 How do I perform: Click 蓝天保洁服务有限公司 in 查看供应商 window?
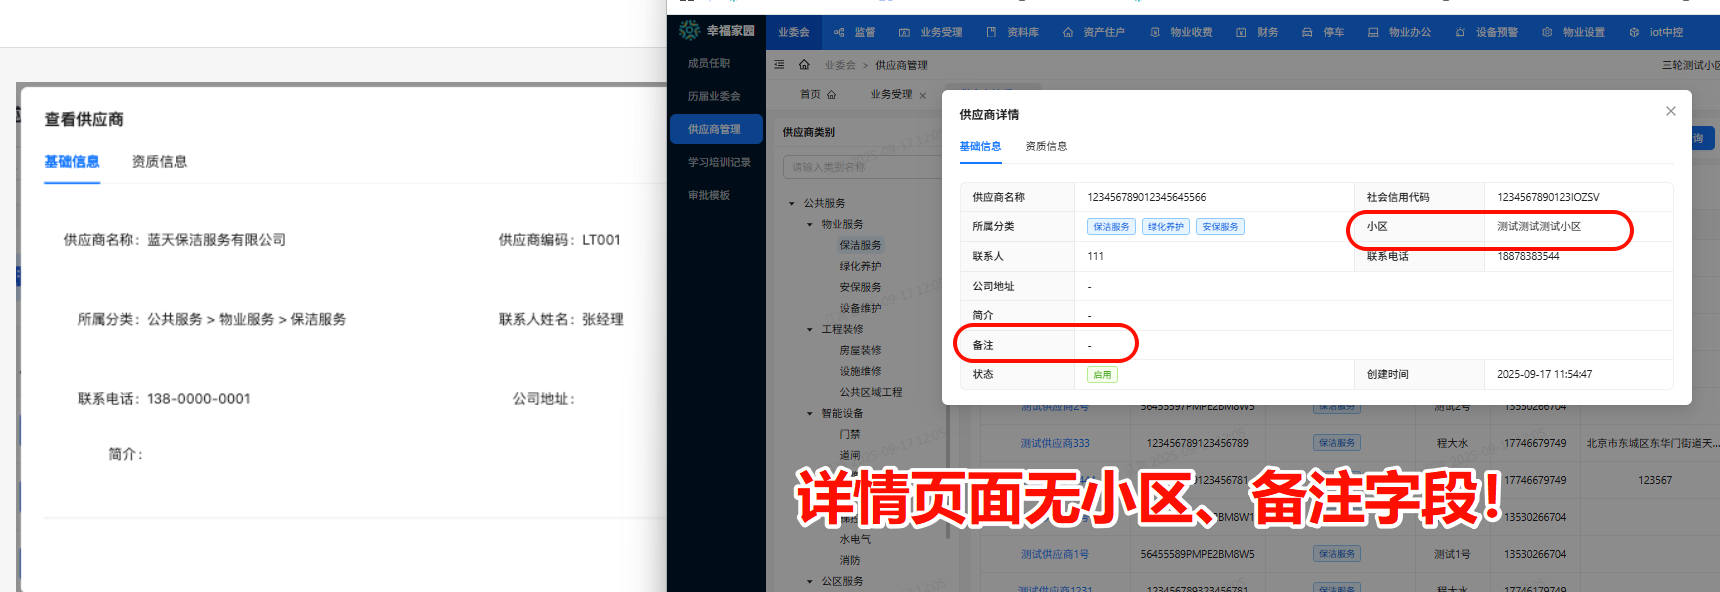(216, 240)
